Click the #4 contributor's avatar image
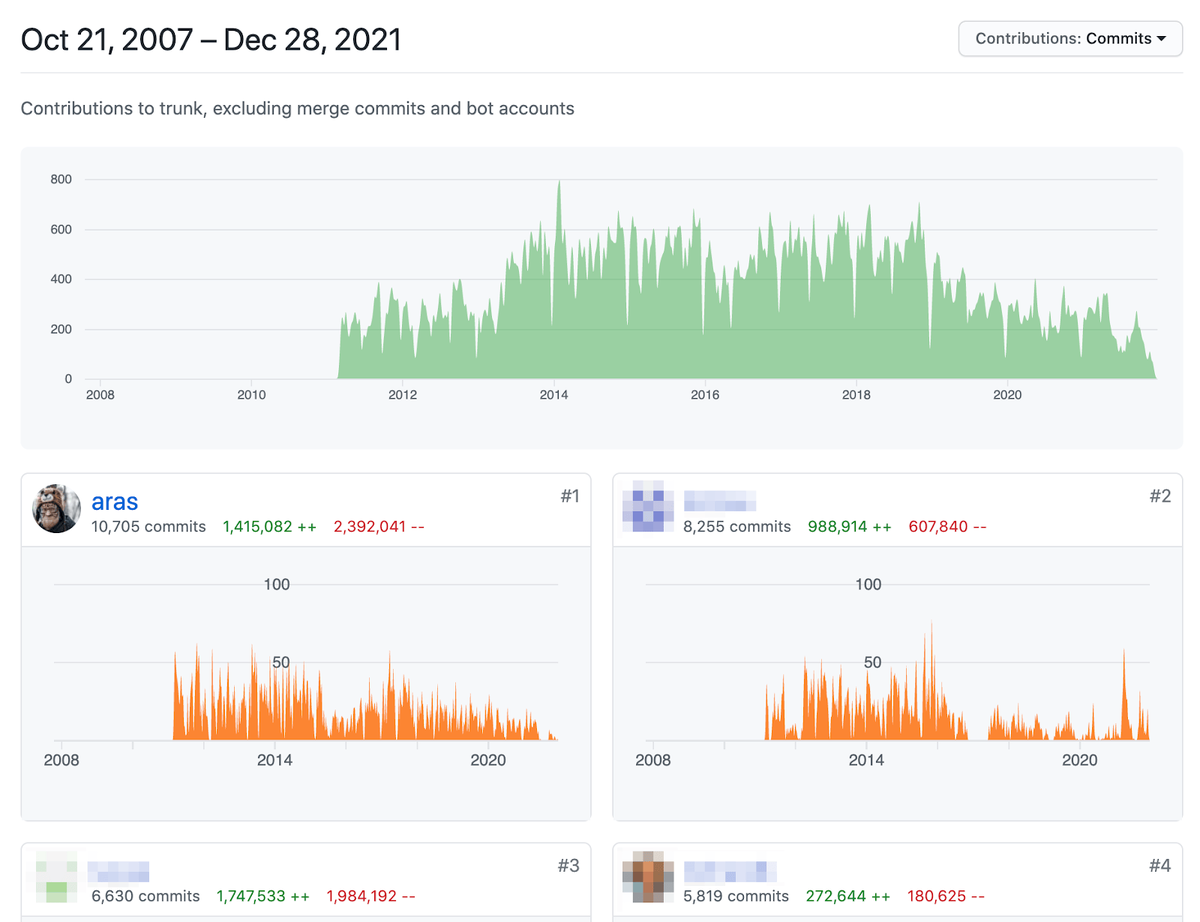1200x922 pixels. [648, 878]
